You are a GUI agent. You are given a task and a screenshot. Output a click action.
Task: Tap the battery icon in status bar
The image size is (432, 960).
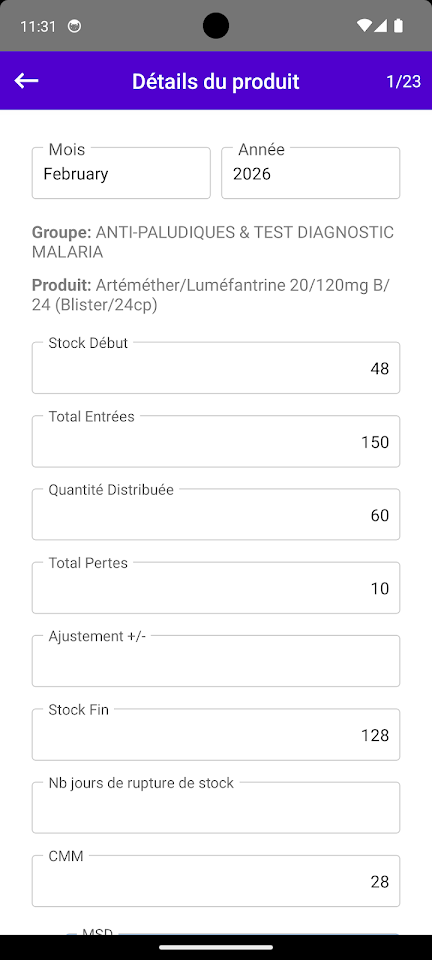[x=399, y=26]
